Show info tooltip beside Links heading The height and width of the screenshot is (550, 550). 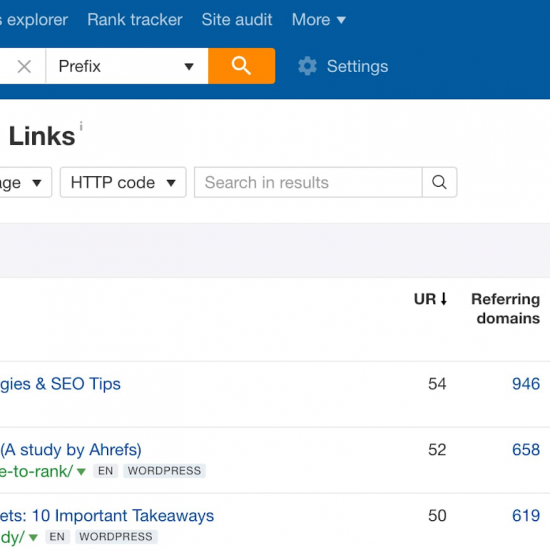tap(81, 126)
